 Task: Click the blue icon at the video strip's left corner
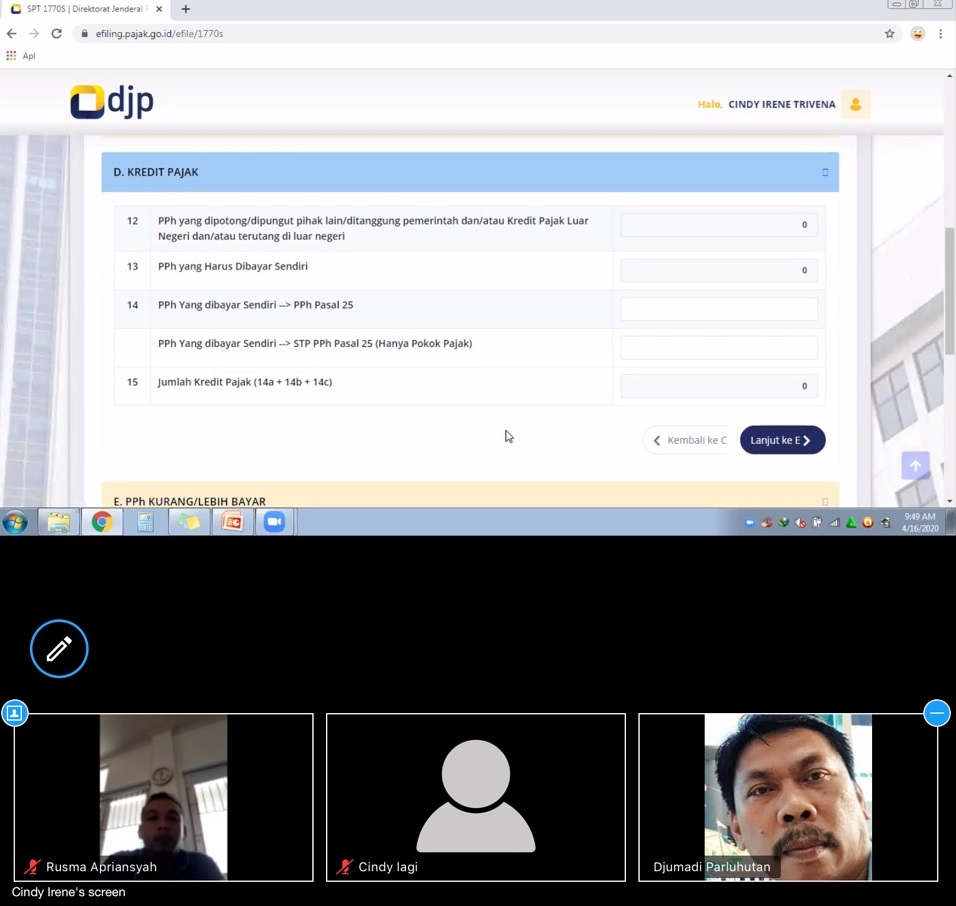(x=15, y=713)
